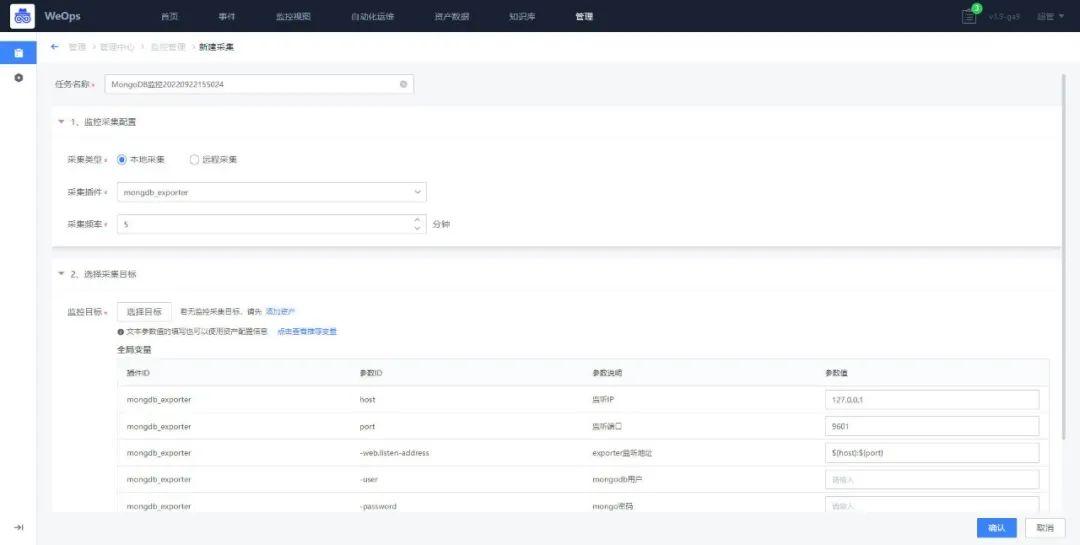Click the 分钟 unit label
This screenshot has height=545, width=1080.
tap(441, 225)
